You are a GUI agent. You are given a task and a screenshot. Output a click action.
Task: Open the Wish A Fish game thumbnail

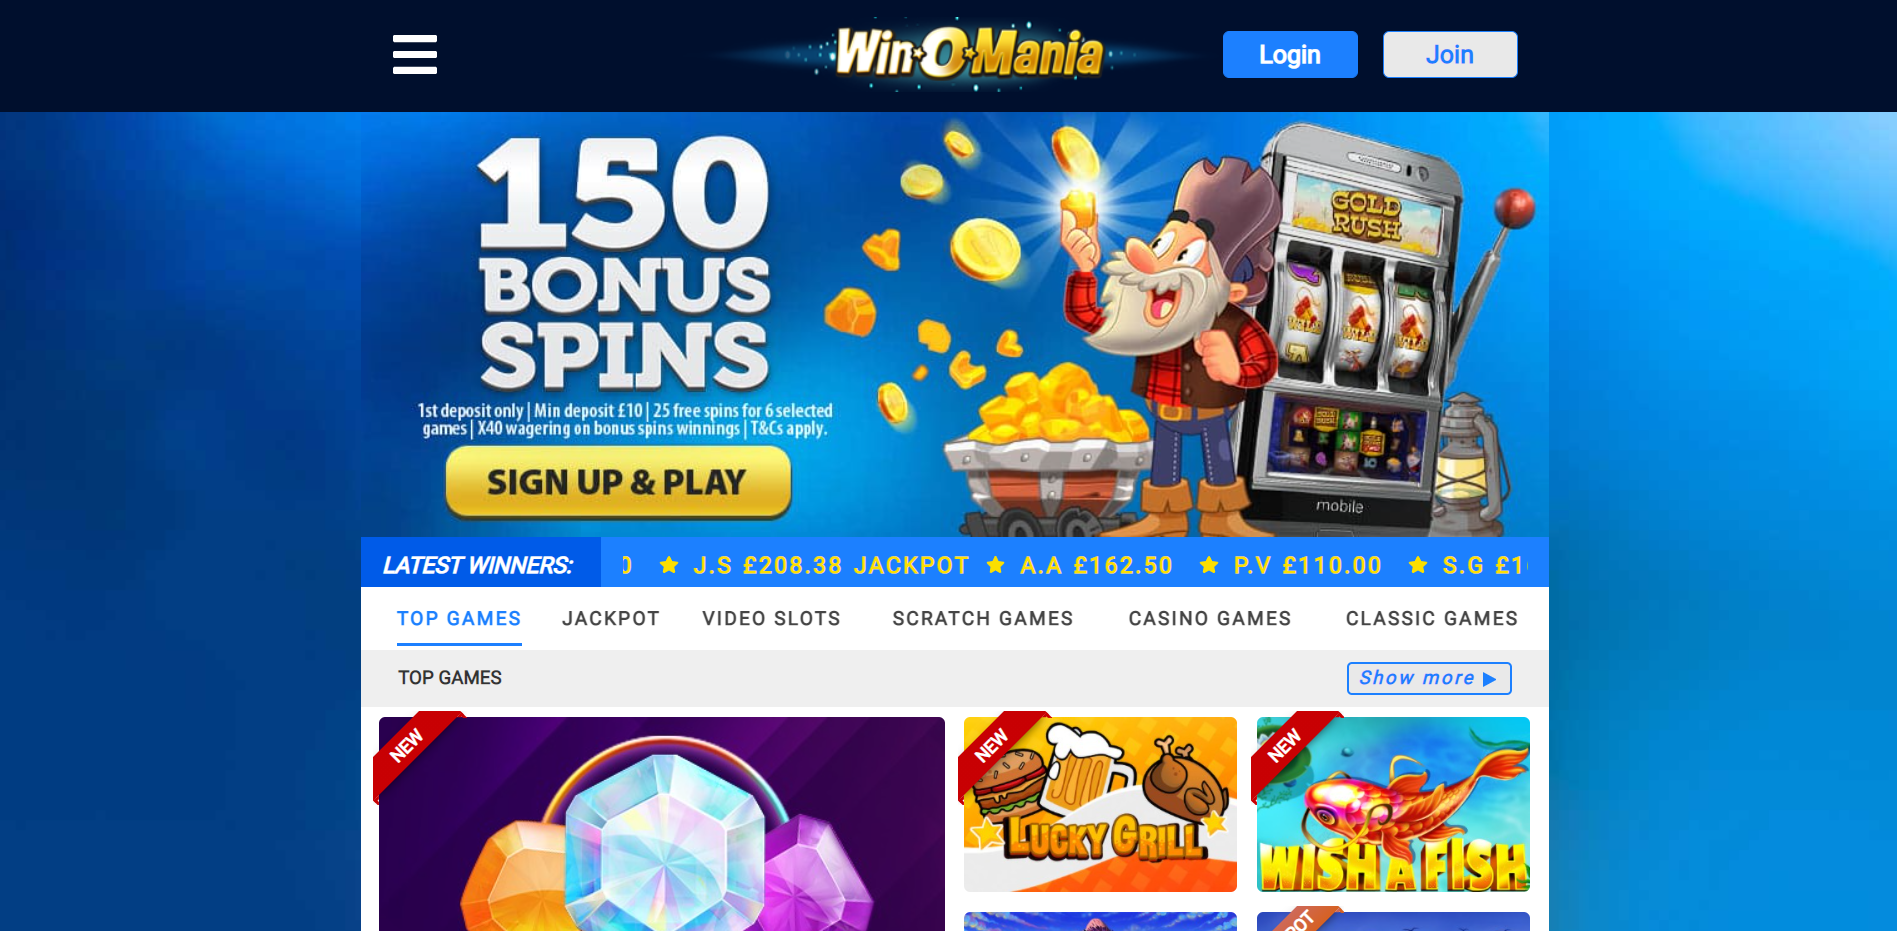click(x=1393, y=804)
